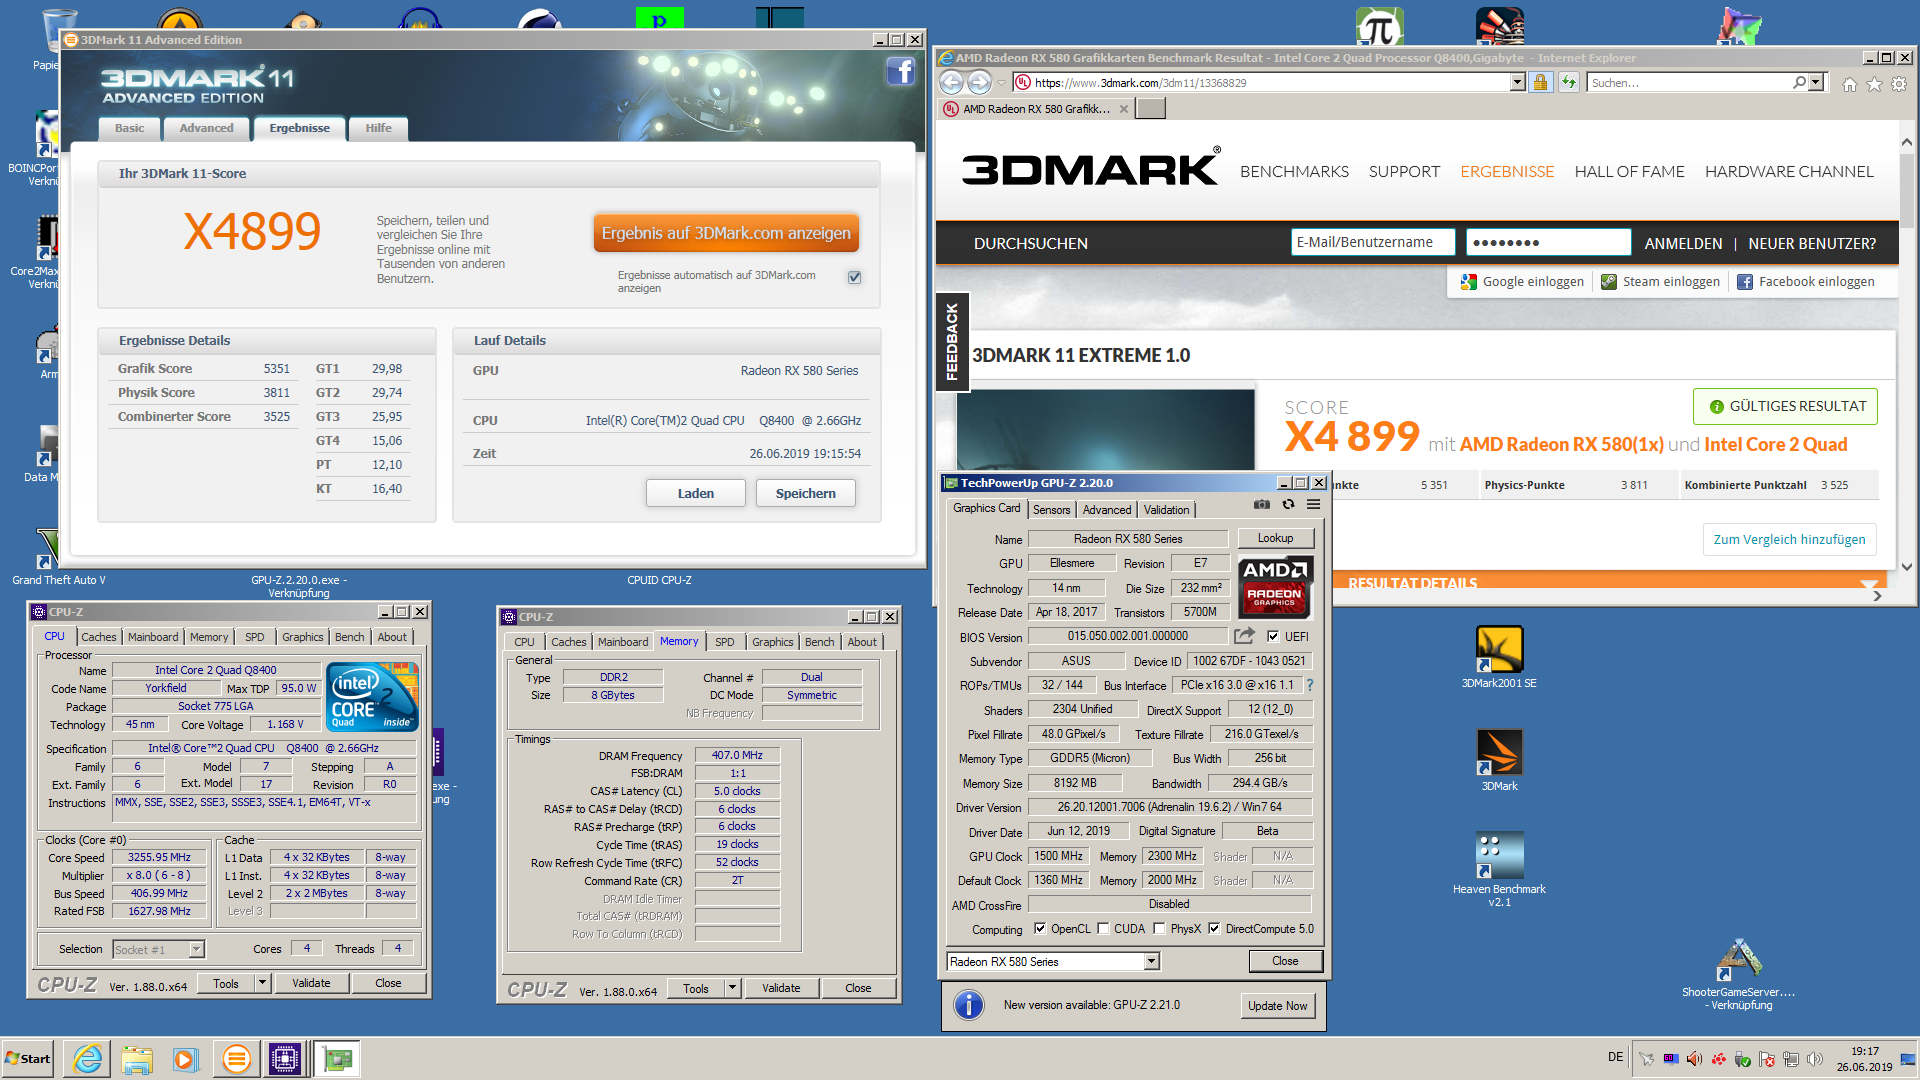Image resolution: width=1920 pixels, height=1080 pixels.
Task: Open the 3DMark2001 SE desktop shortcut
Action: (x=1499, y=657)
